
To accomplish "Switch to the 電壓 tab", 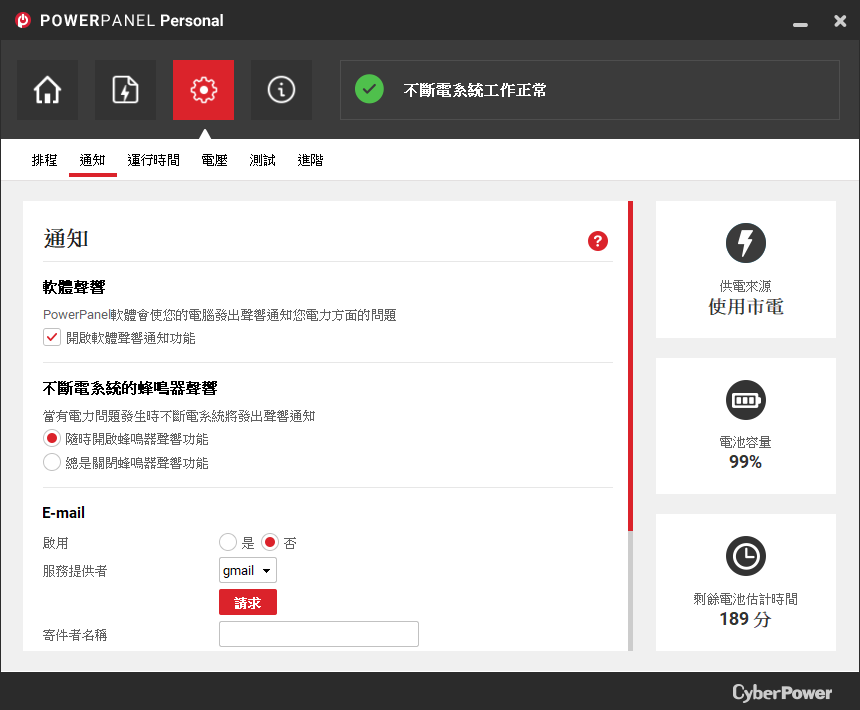I will click(x=214, y=160).
